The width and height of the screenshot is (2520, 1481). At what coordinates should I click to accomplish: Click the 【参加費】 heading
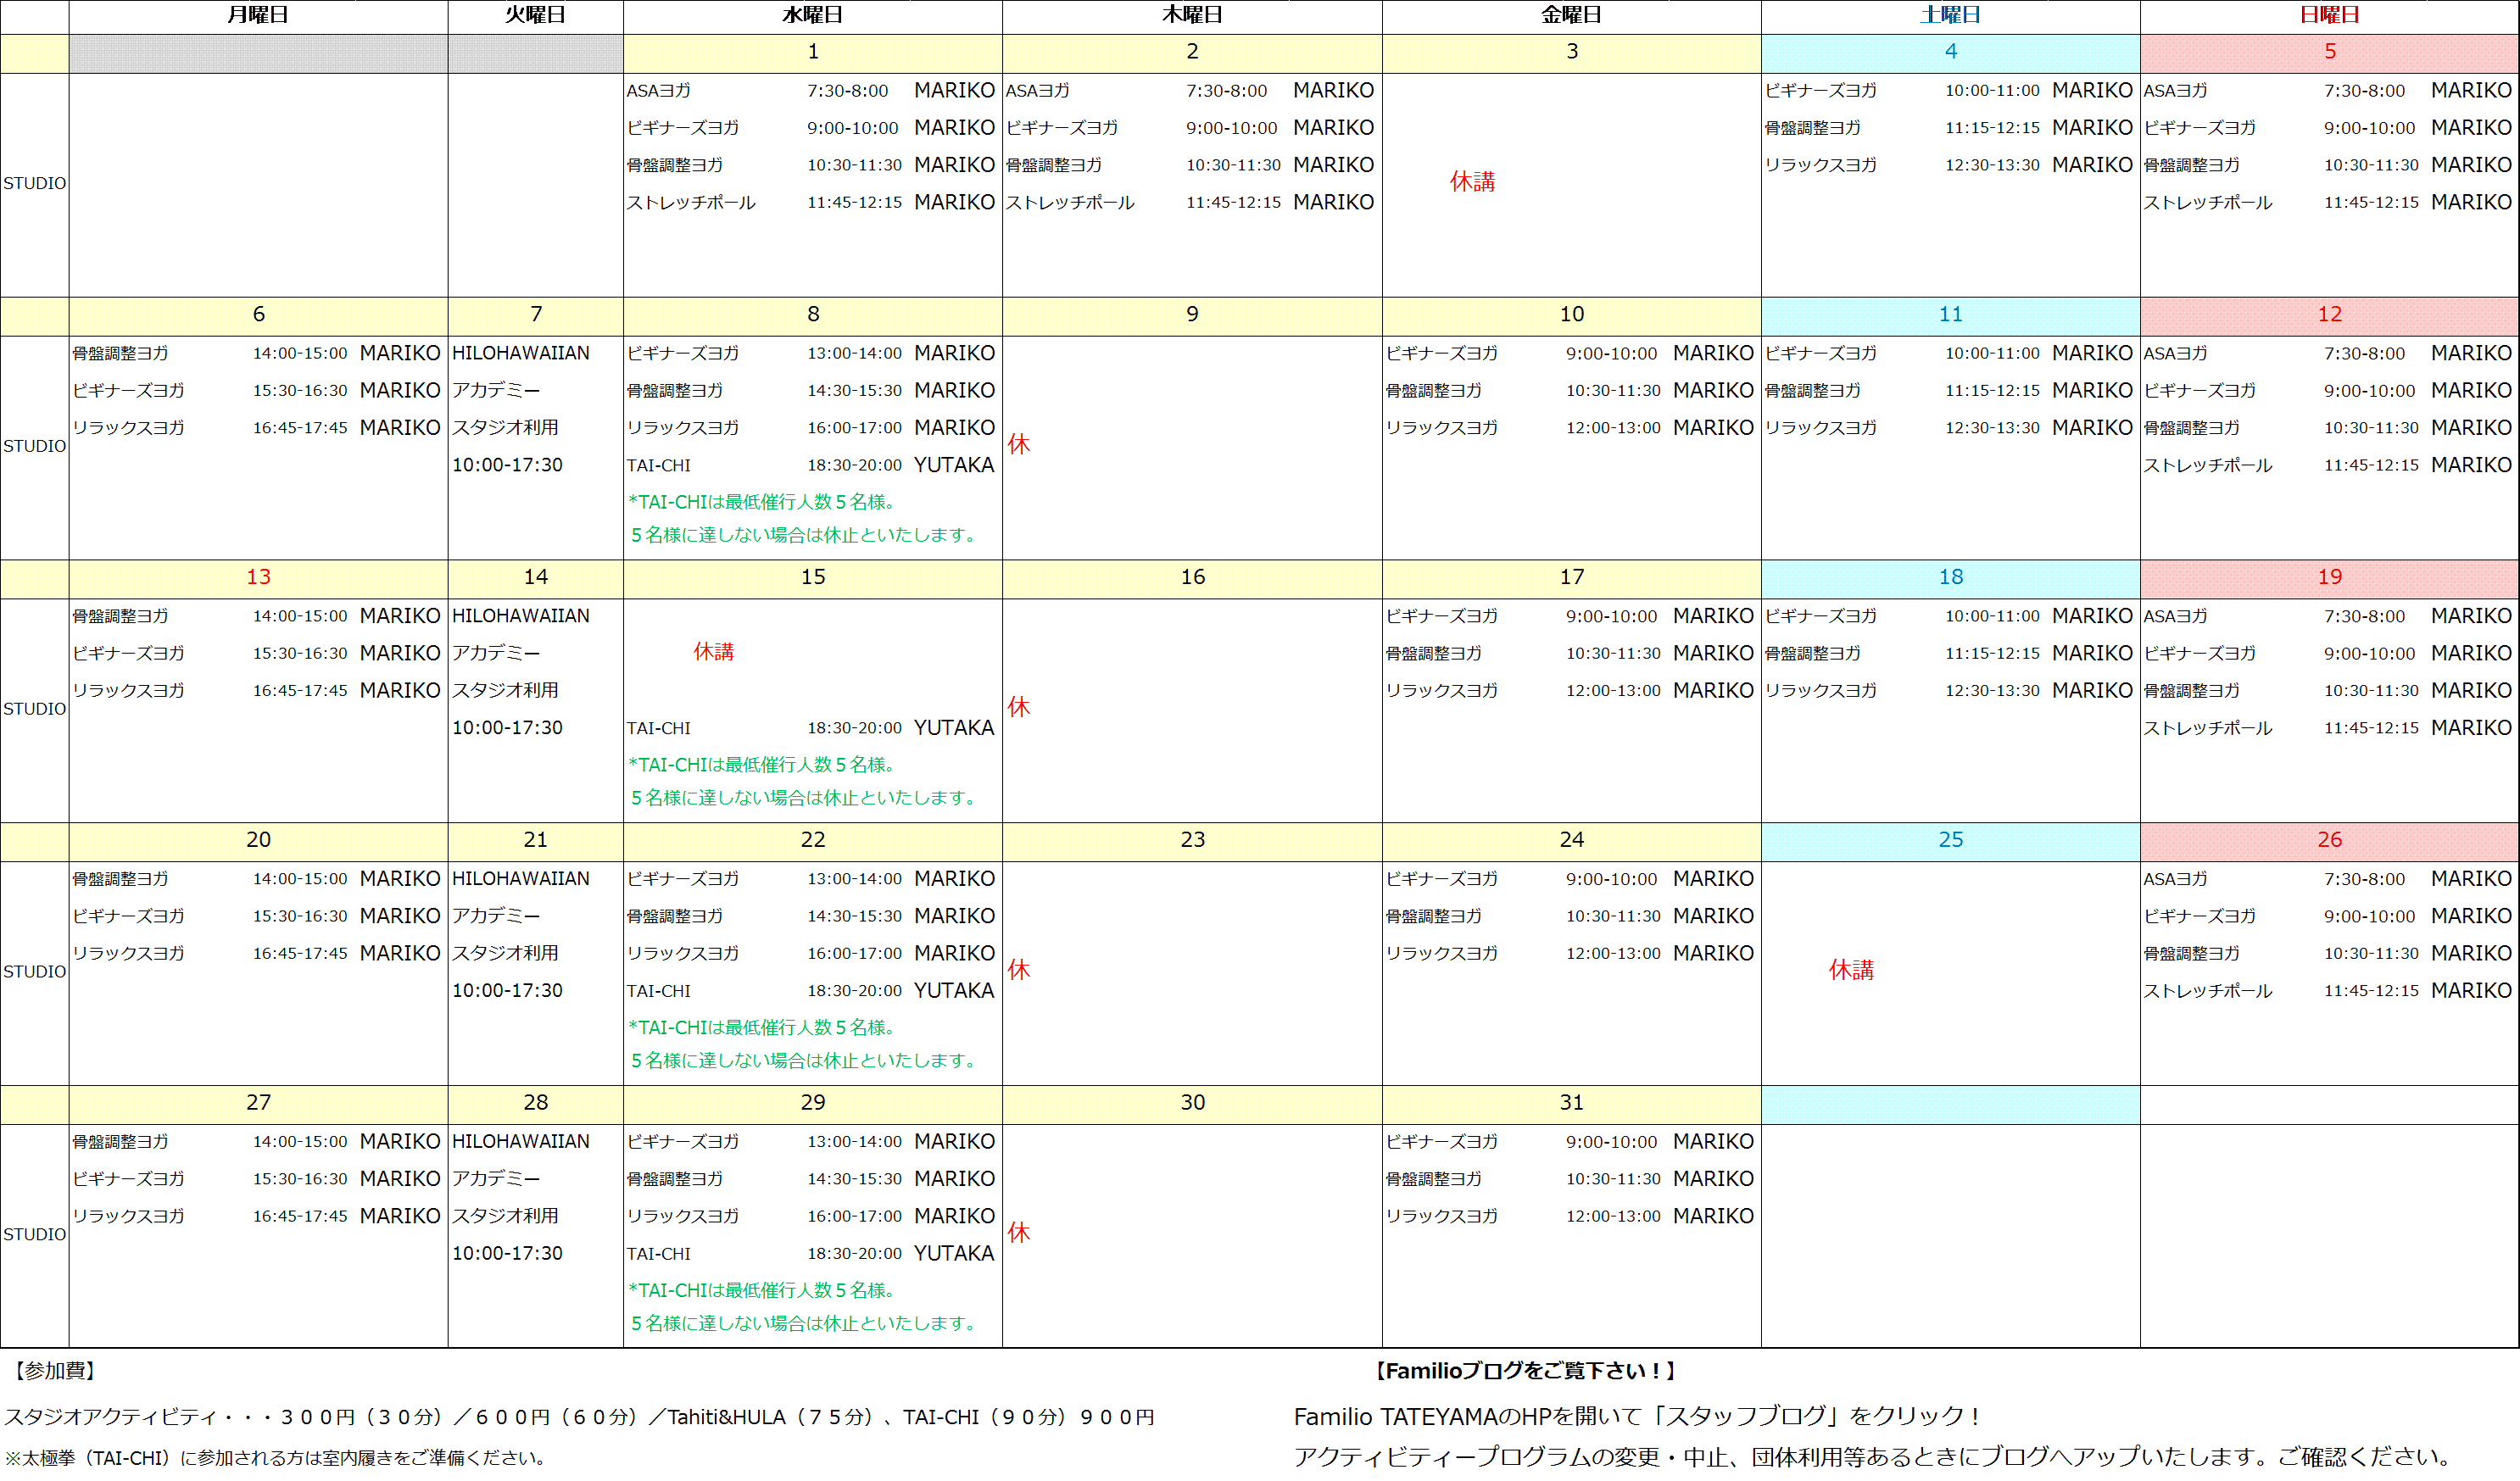[55, 1371]
